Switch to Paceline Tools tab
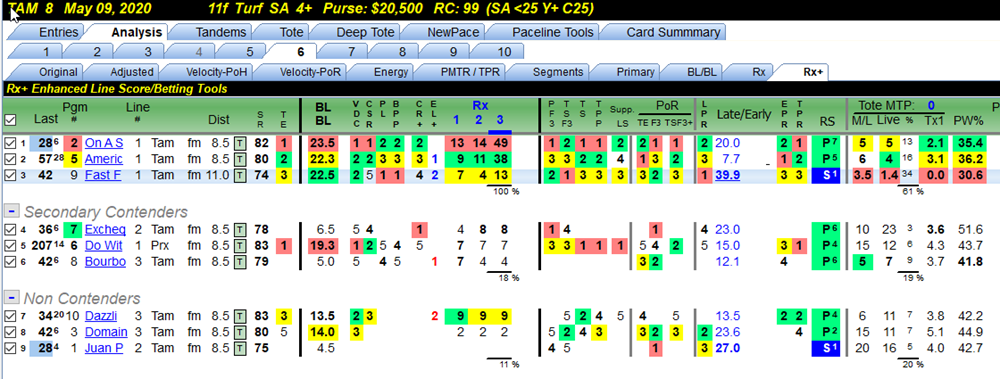Viewport: 1000px width, 379px height. click(552, 32)
